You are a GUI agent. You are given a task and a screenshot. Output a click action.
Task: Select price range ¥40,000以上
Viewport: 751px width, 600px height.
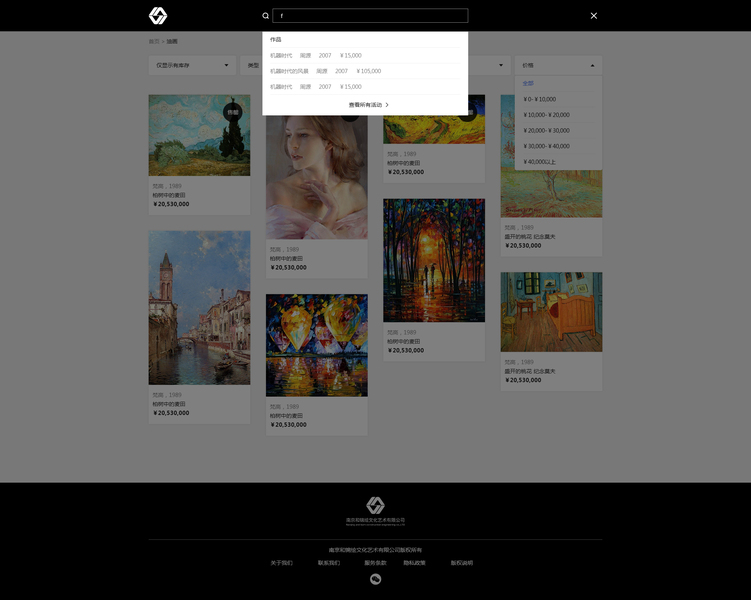(x=539, y=162)
